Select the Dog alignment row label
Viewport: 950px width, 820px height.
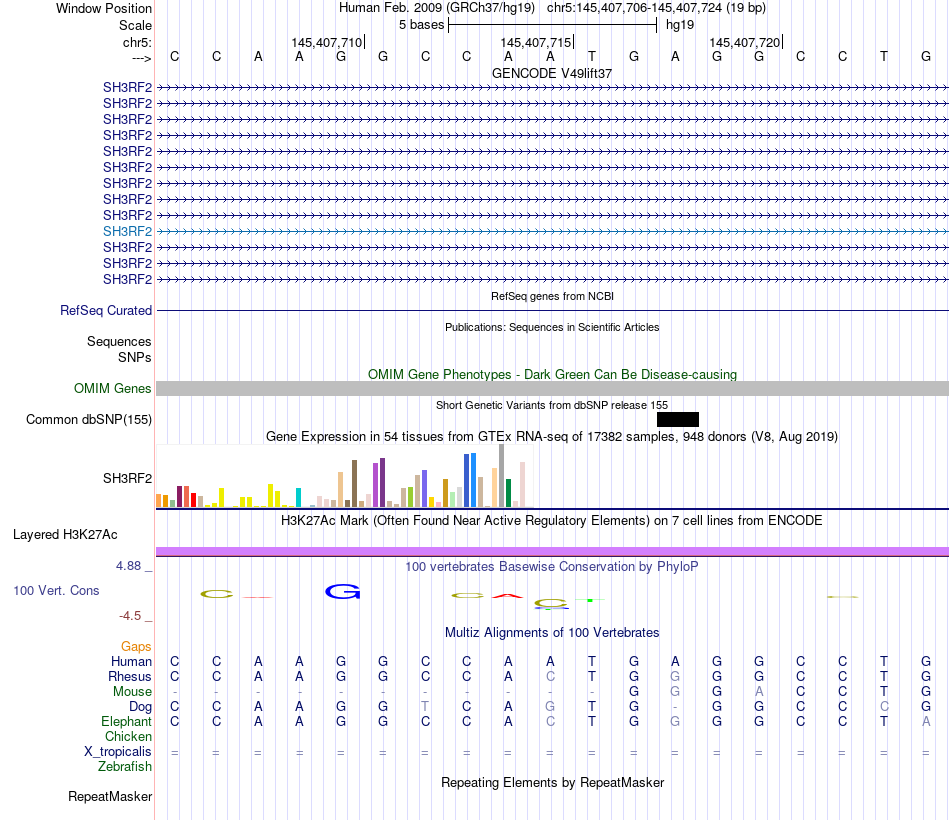tap(140, 707)
